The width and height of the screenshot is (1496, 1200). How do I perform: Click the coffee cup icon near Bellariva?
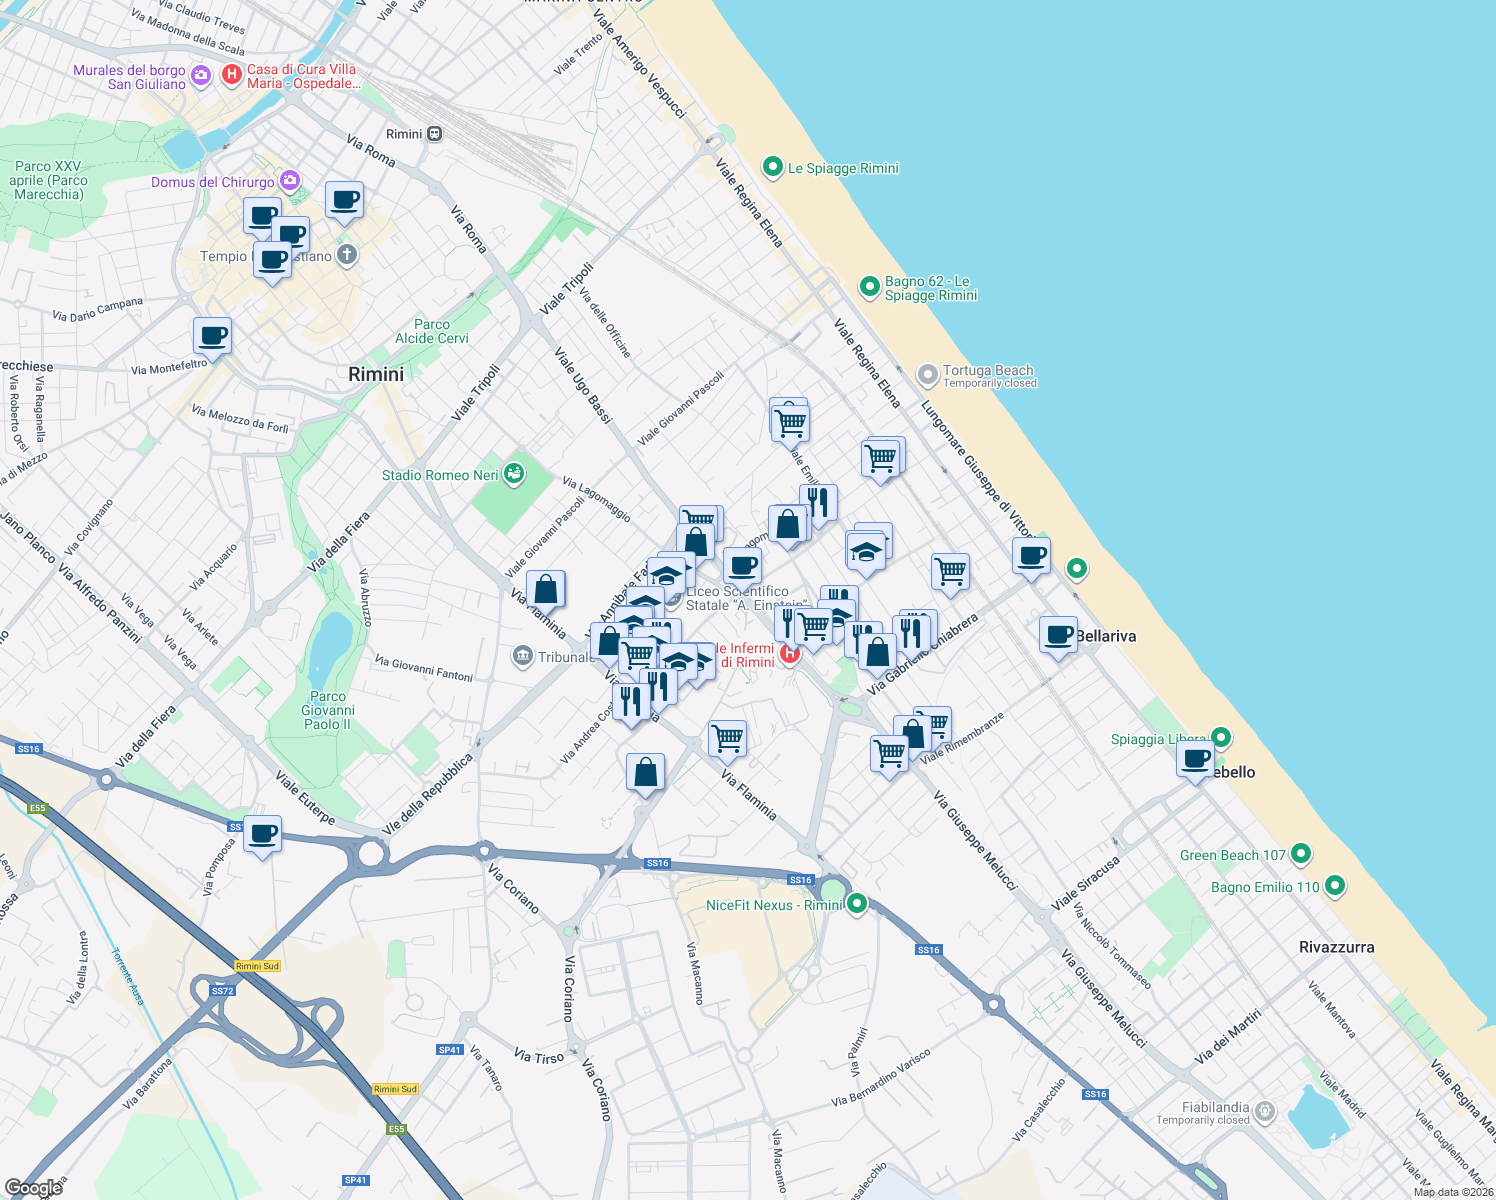point(1058,634)
